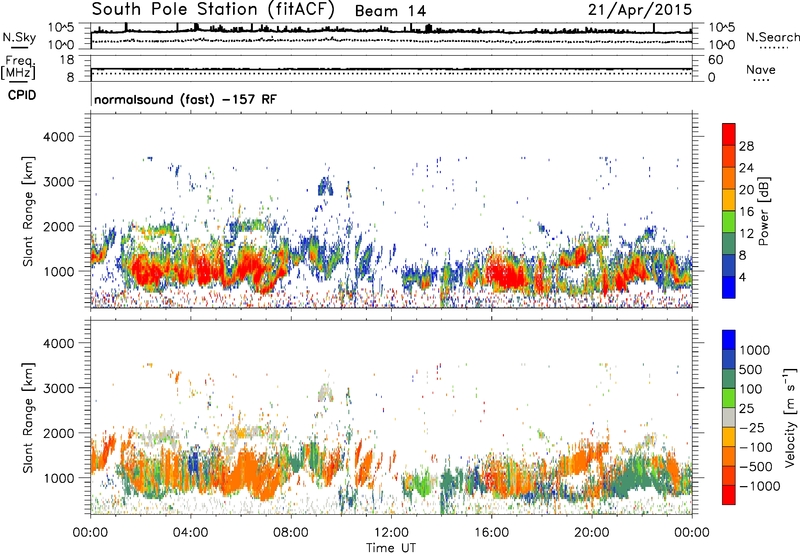The image size is (800, 554).
Task: Click the 'N.Search' legend label
Action: [772, 37]
